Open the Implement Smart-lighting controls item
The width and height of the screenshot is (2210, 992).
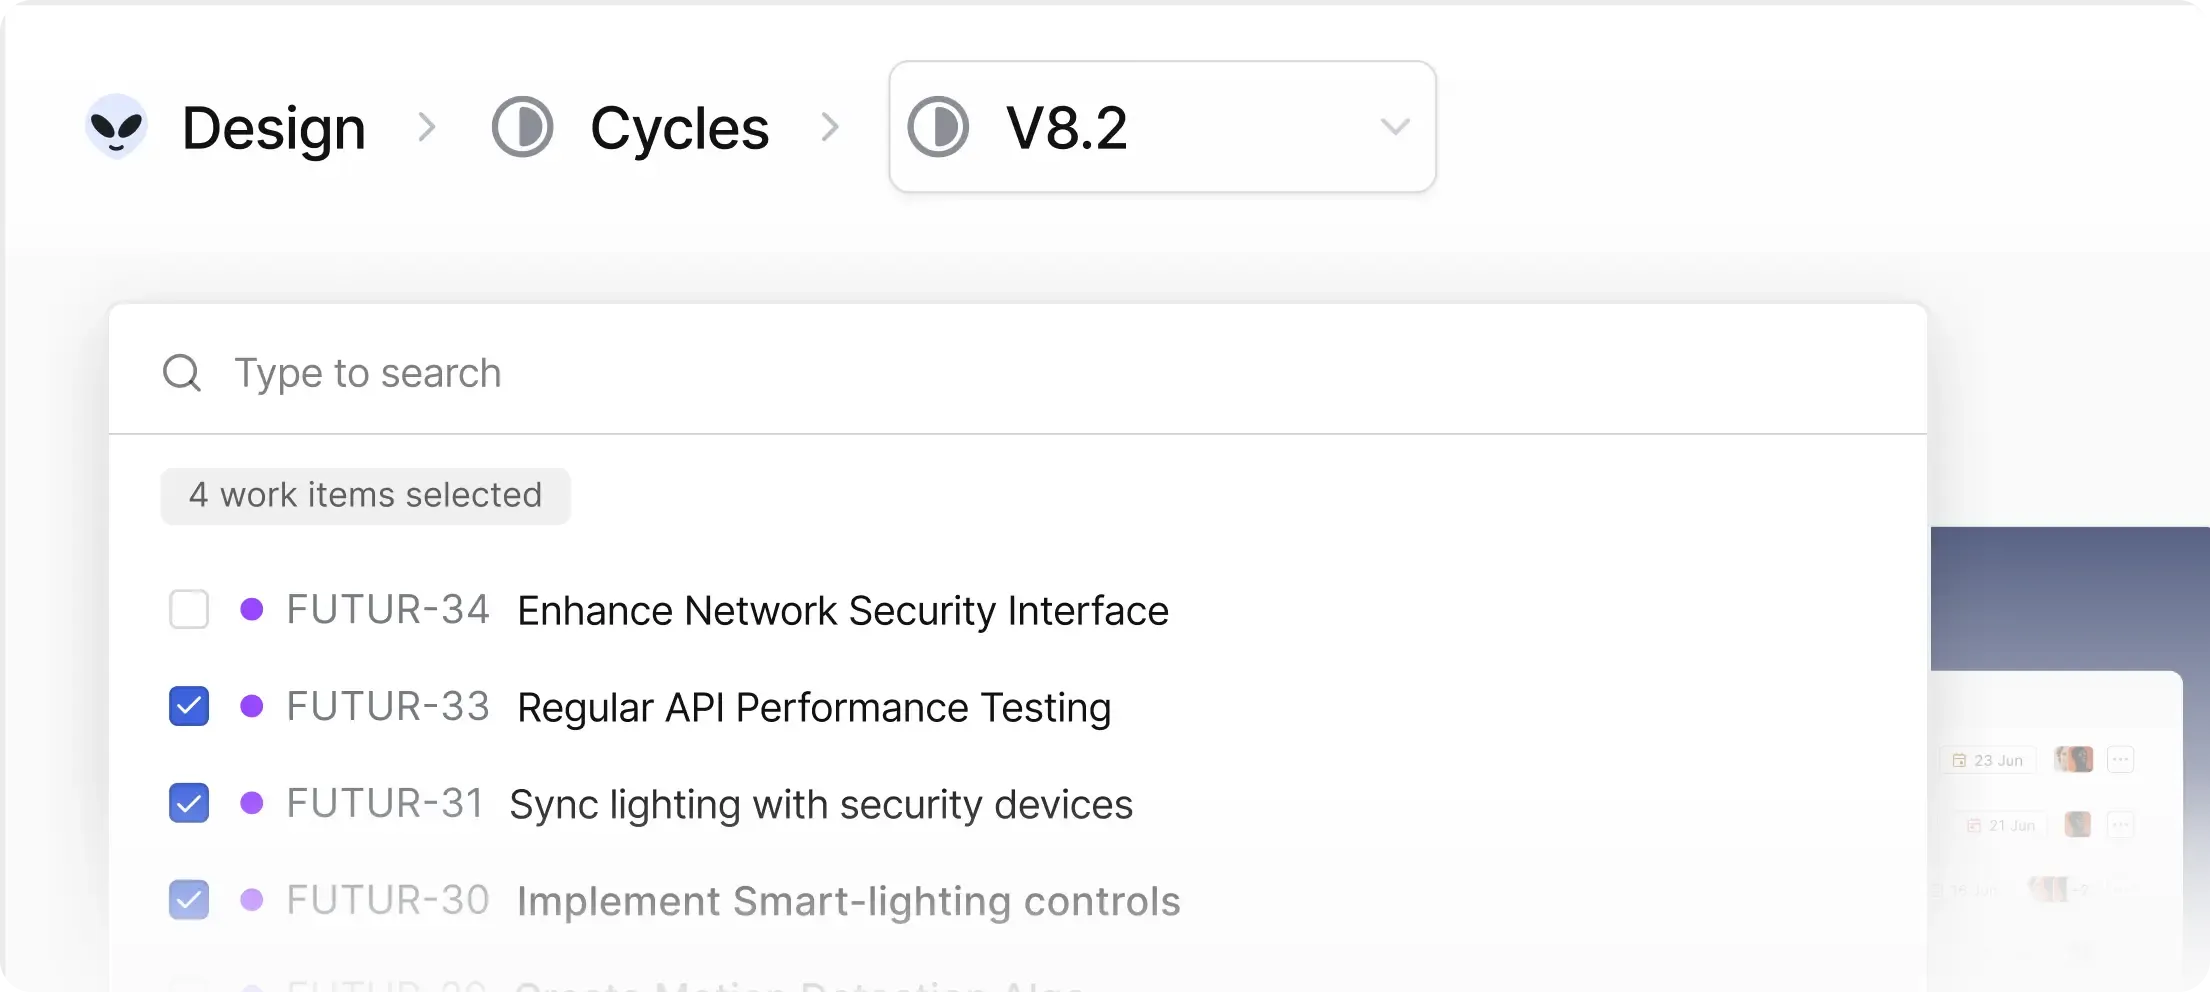click(848, 900)
